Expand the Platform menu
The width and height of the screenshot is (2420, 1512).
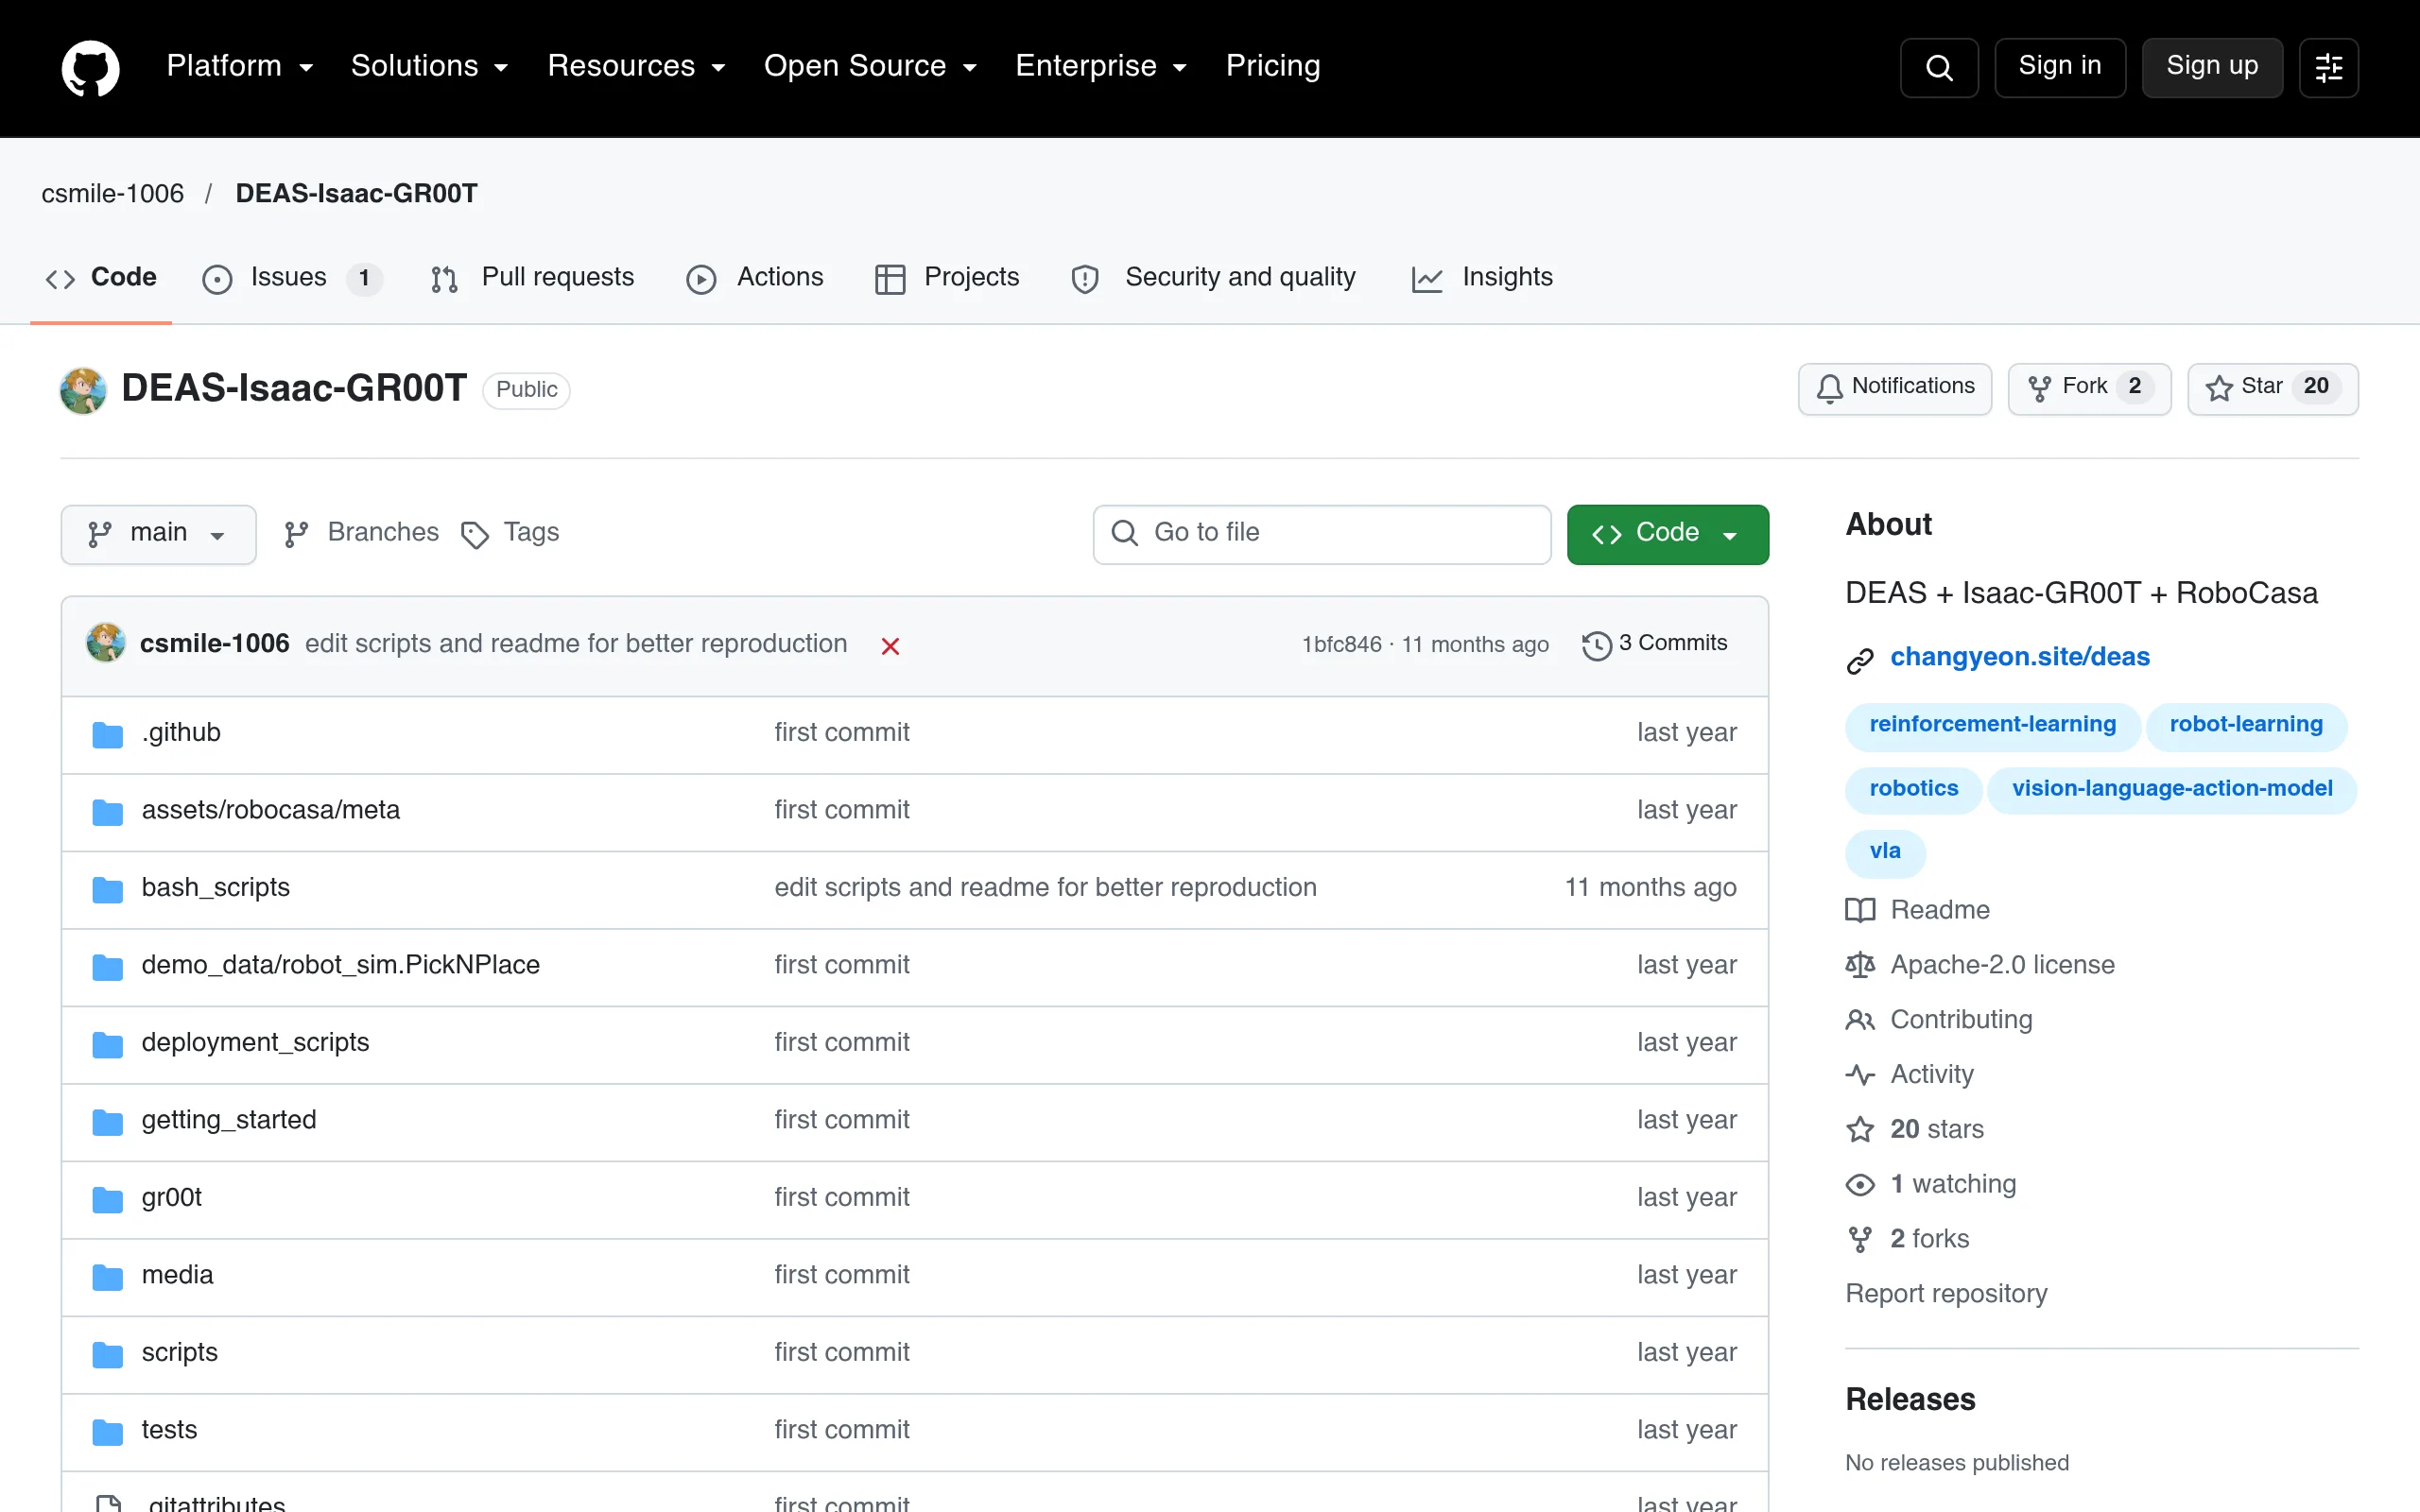pyautogui.click(x=240, y=66)
